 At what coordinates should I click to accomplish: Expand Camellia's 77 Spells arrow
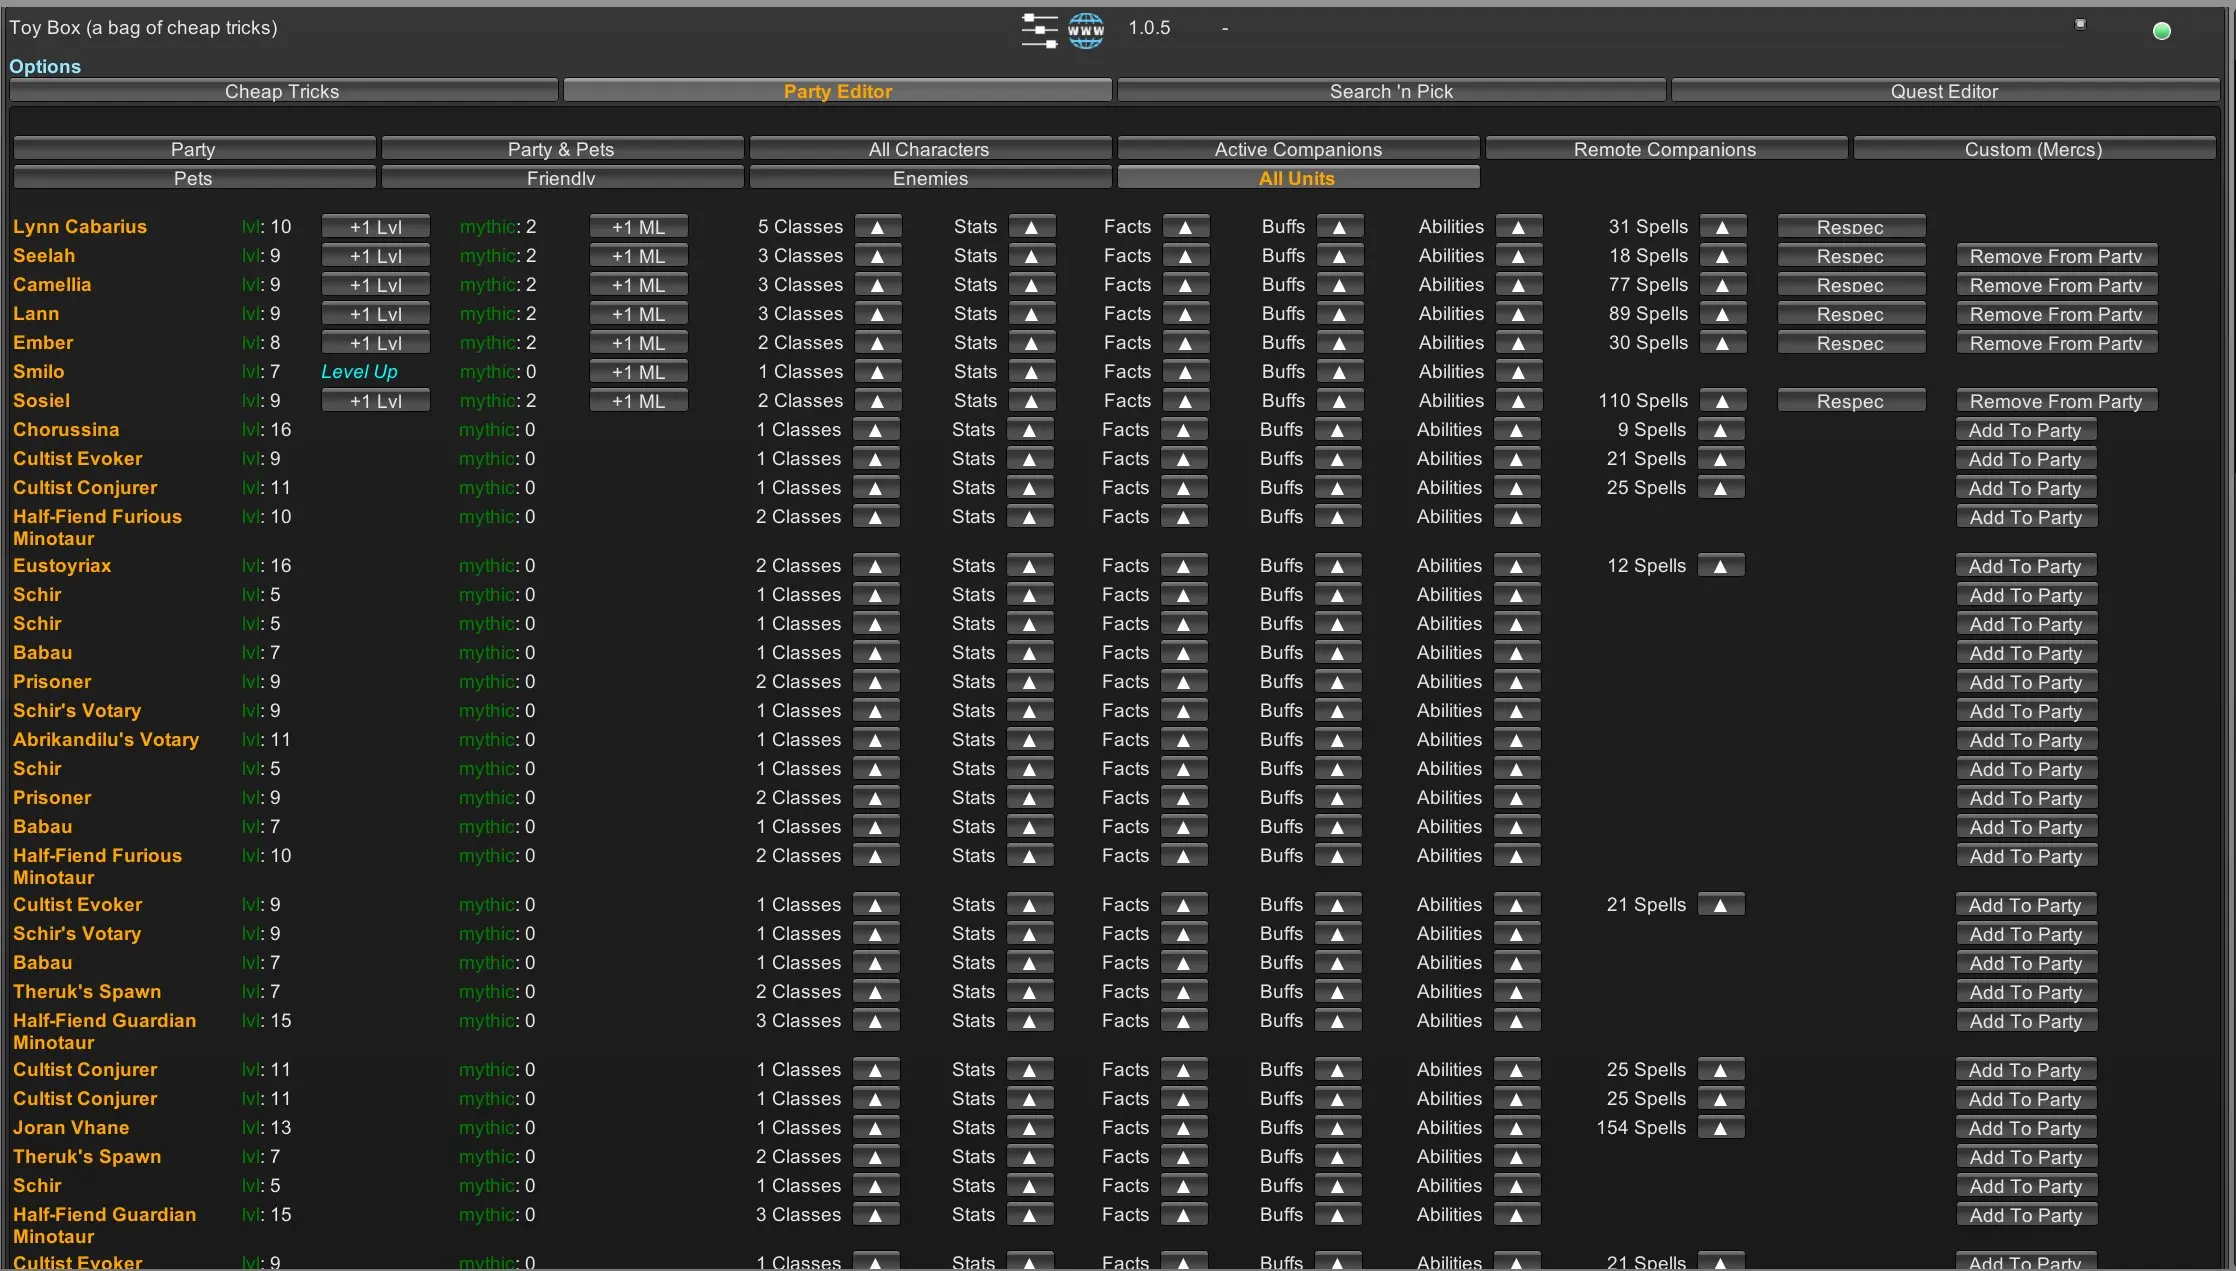tap(1722, 285)
